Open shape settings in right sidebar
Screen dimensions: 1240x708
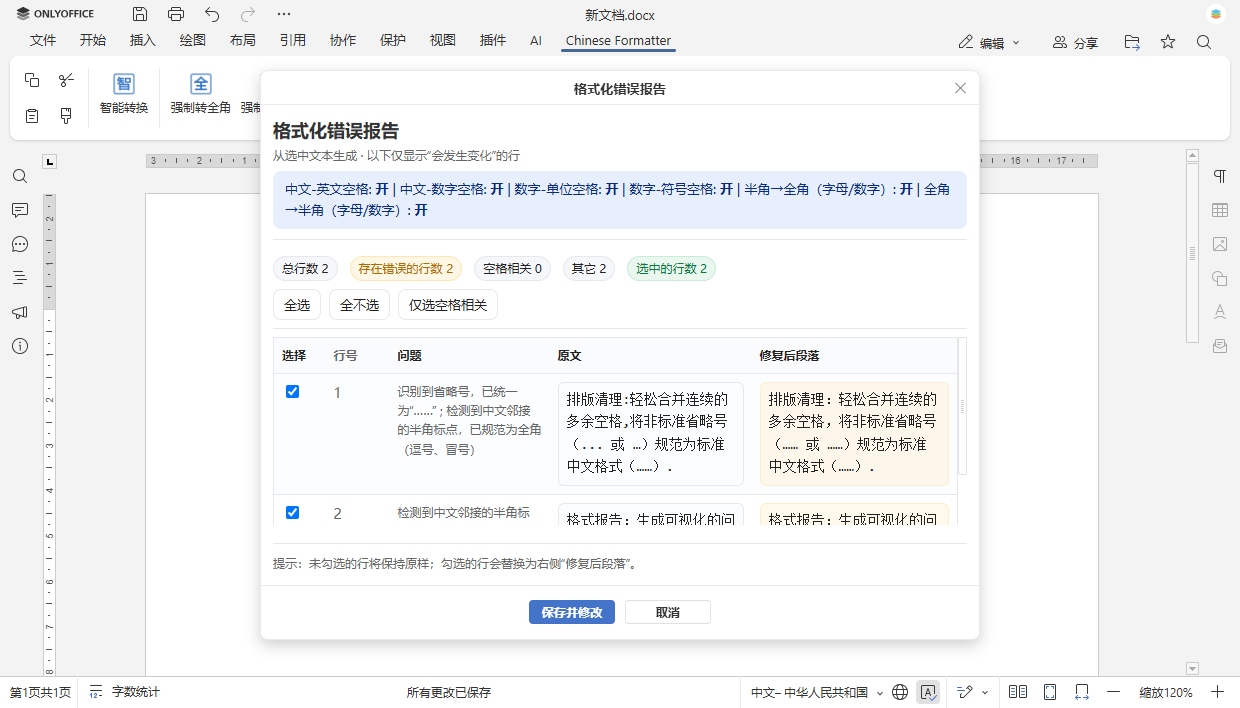tap(1220, 278)
